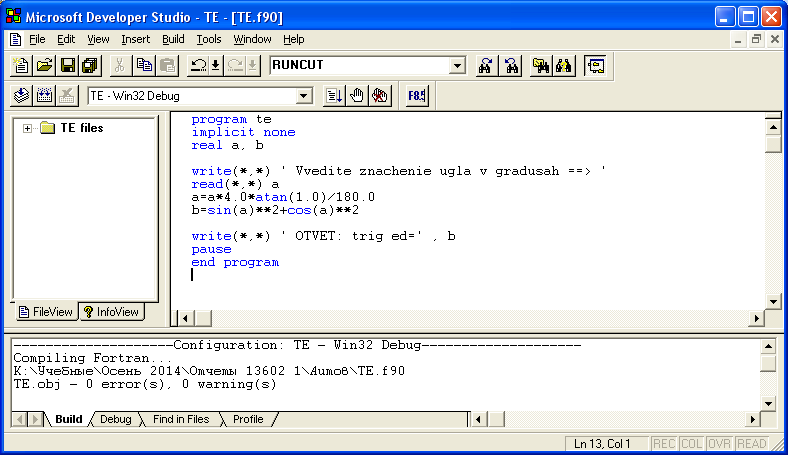
Task: Open the View menu
Action: (98, 39)
